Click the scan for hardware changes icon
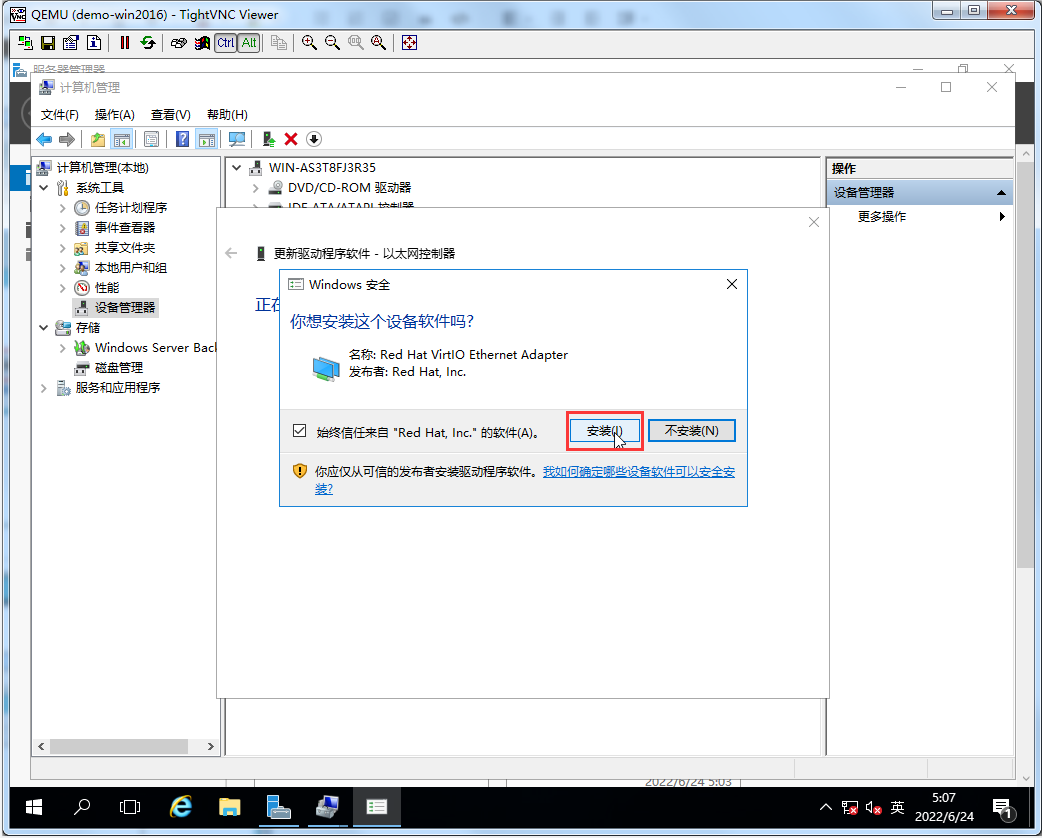The image size is (1042, 838). pos(237,139)
